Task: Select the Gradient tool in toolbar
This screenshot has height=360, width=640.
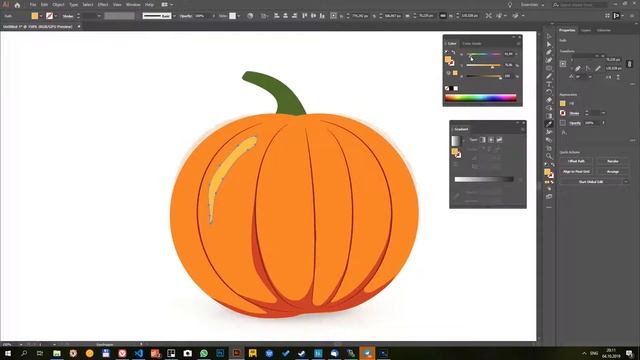Action: point(549,116)
